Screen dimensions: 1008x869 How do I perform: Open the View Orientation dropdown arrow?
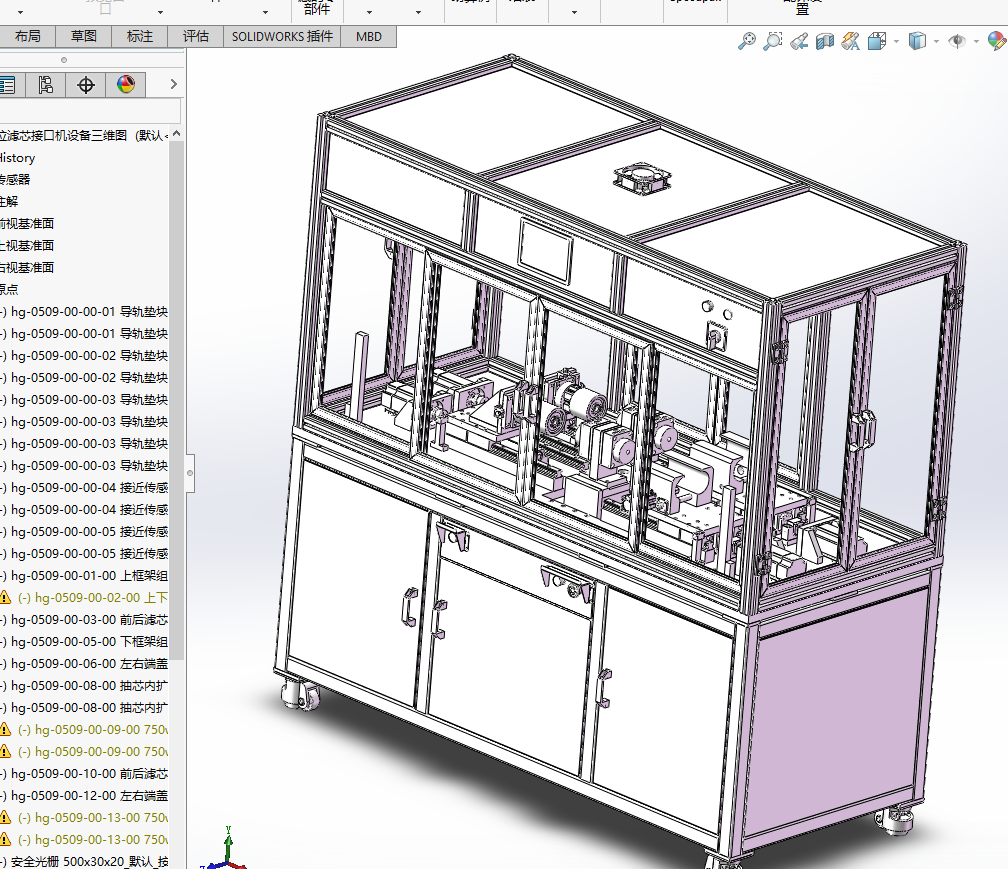pyautogui.click(x=896, y=42)
